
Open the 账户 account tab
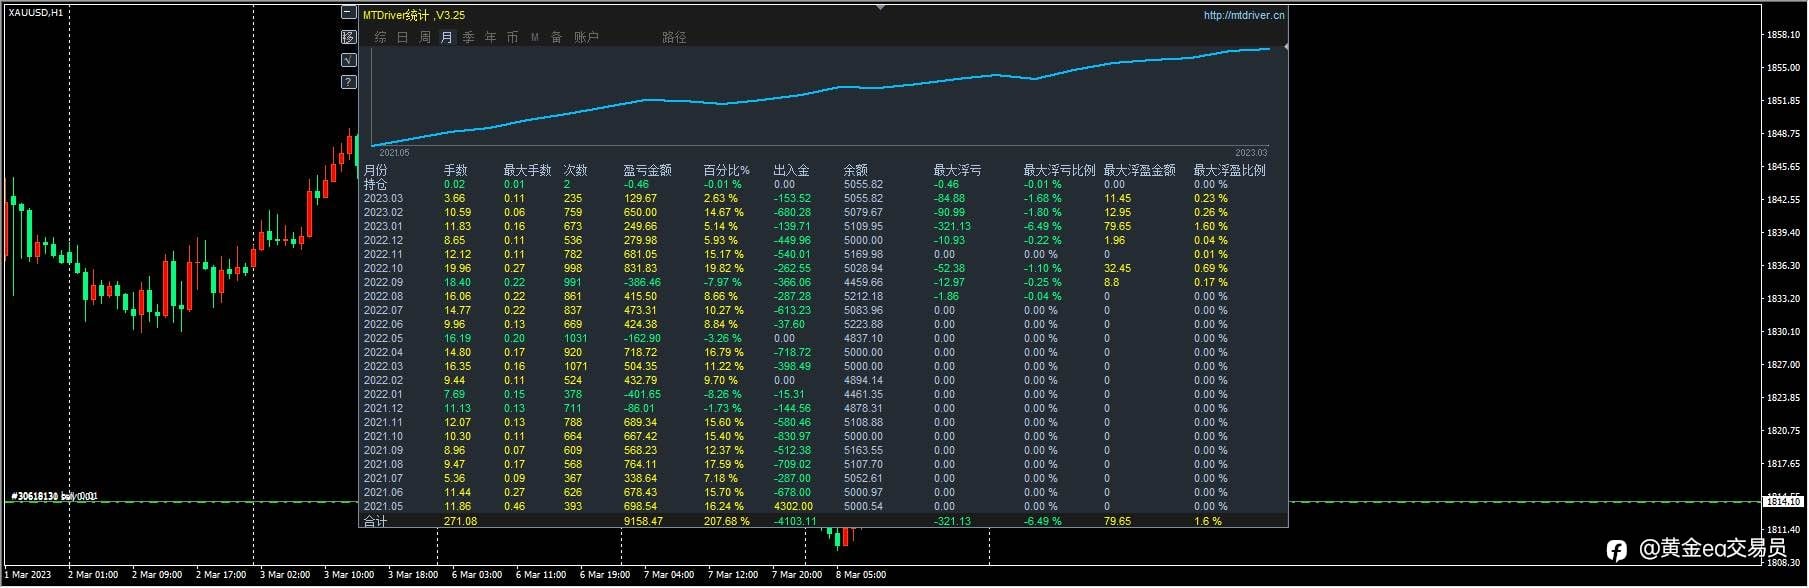586,38
